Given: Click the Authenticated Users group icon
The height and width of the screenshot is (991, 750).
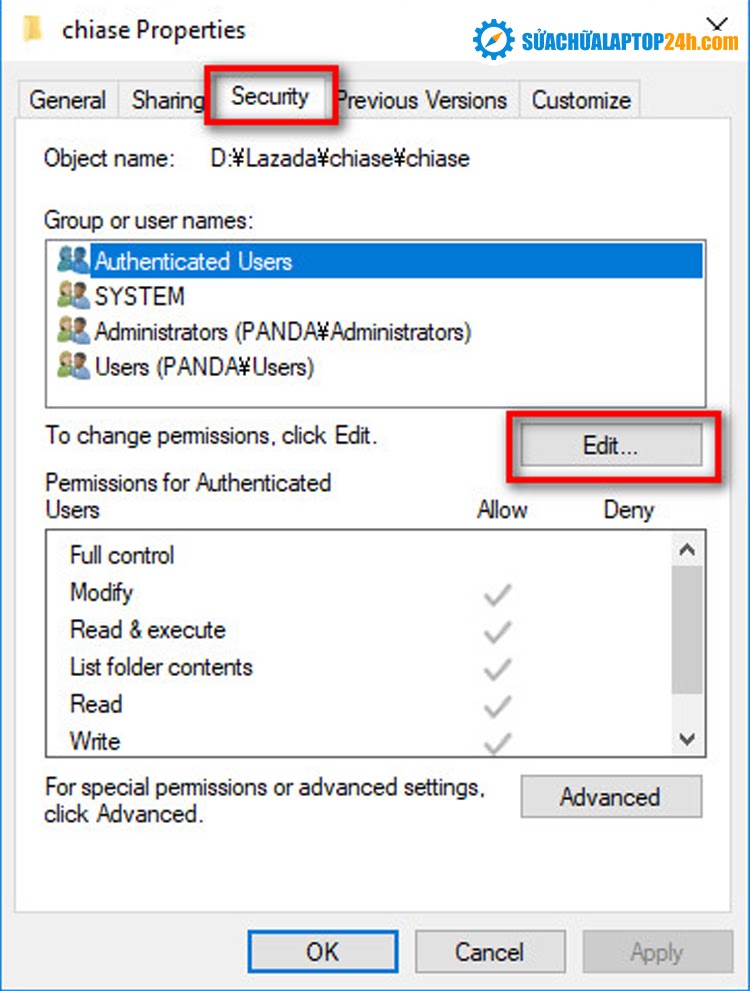Looking at the screenshot, I should 74,262.
